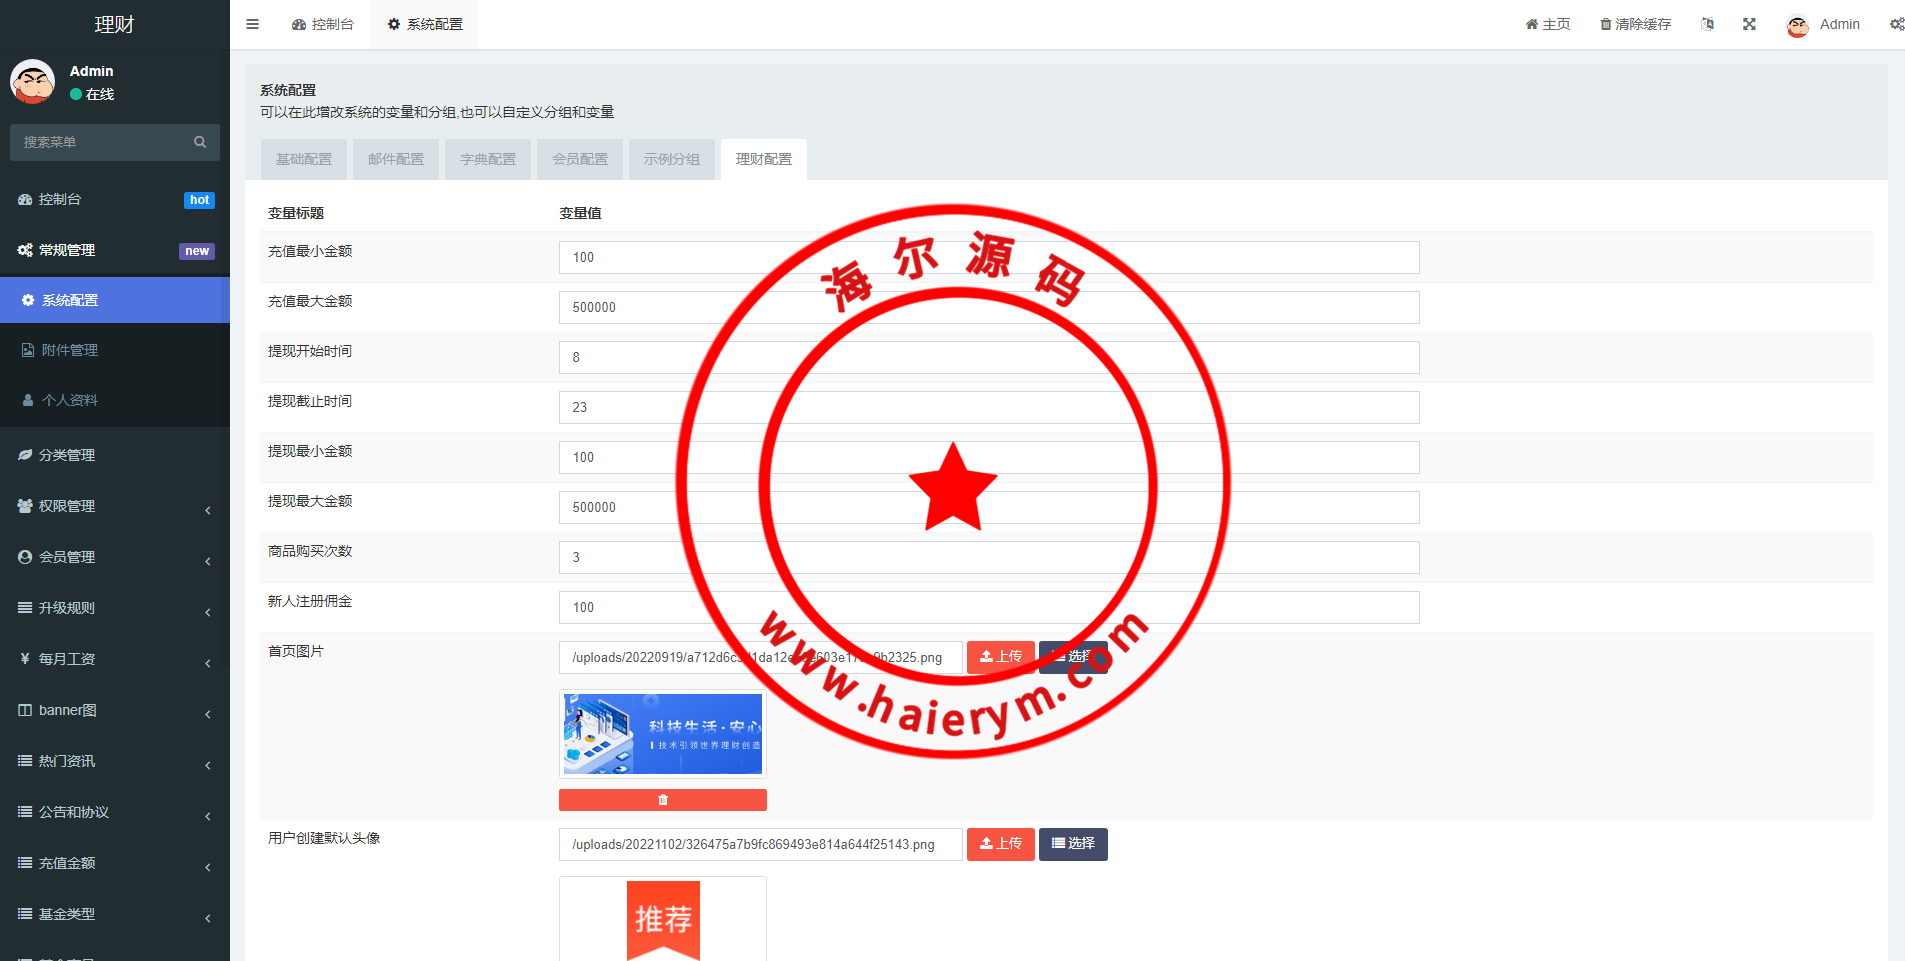Click the 充值最小金额 input field
This screenshot has height=961, width=1905.
pyautogui.click(x=988, y=257)
